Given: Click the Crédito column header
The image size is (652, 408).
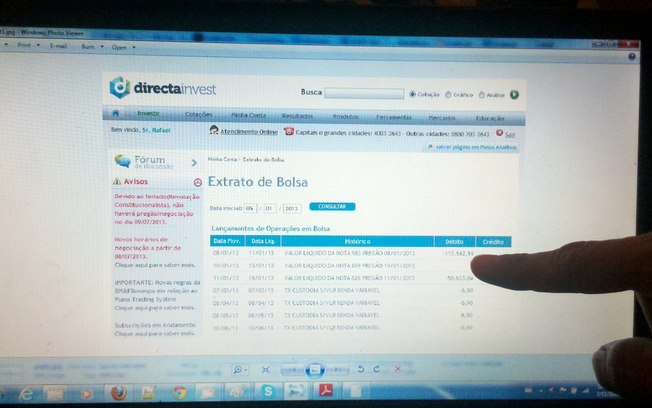Looking at the screenshot, I should (493, 242).
